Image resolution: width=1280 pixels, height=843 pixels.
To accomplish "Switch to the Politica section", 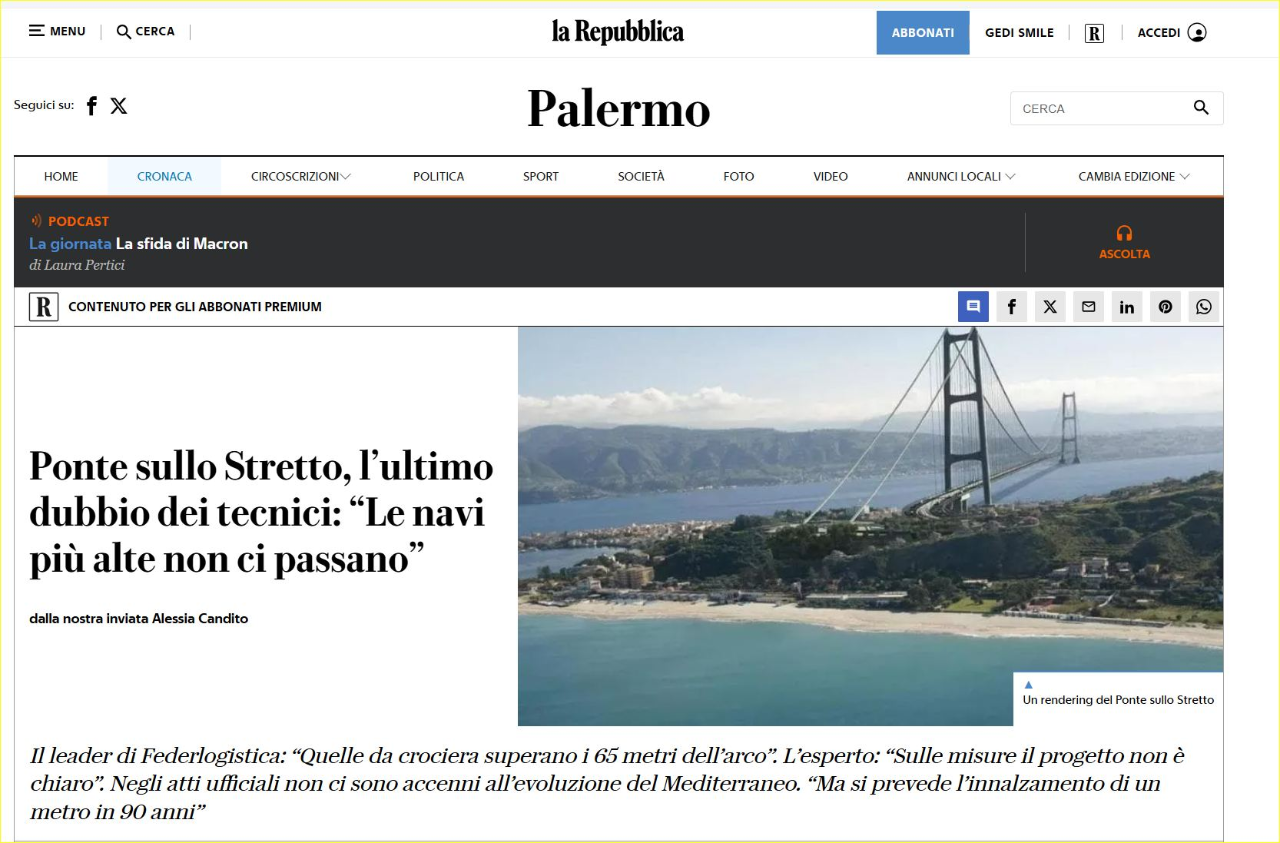I will click(438, 176).
